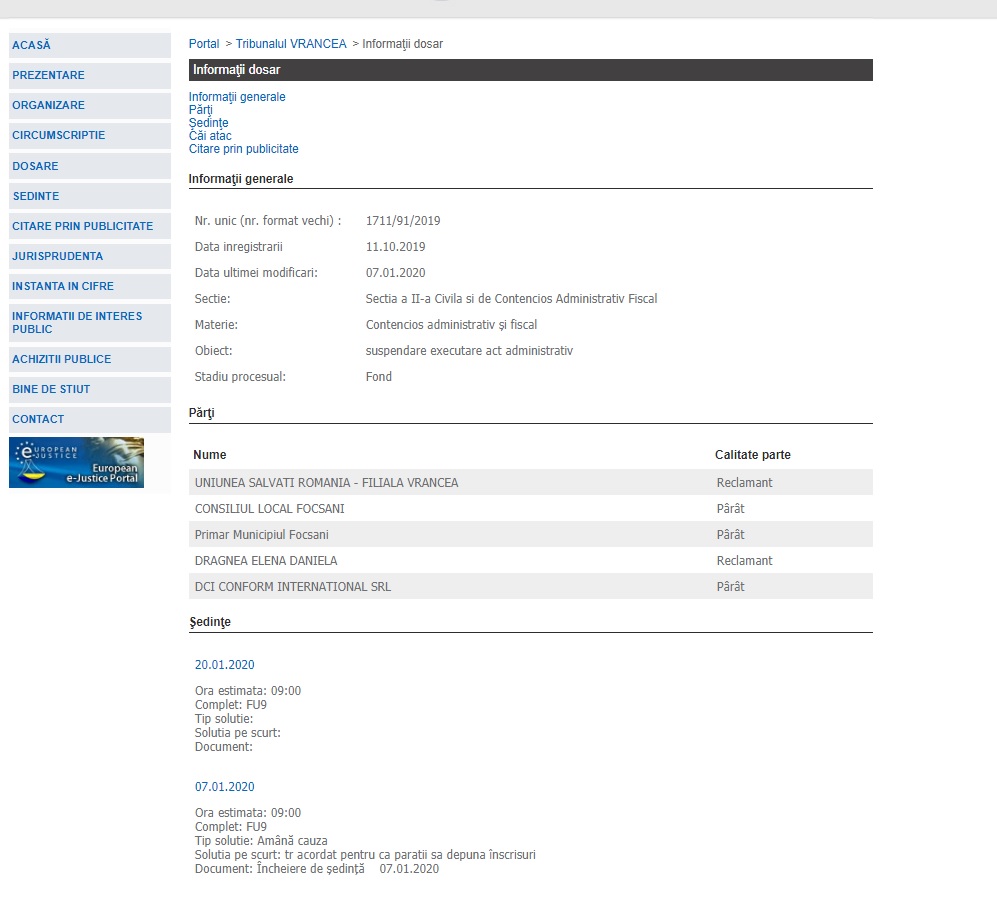This screenshot has width=997, height=903.
Task: Jump to Căi atac anchor link
Action: 210,135
